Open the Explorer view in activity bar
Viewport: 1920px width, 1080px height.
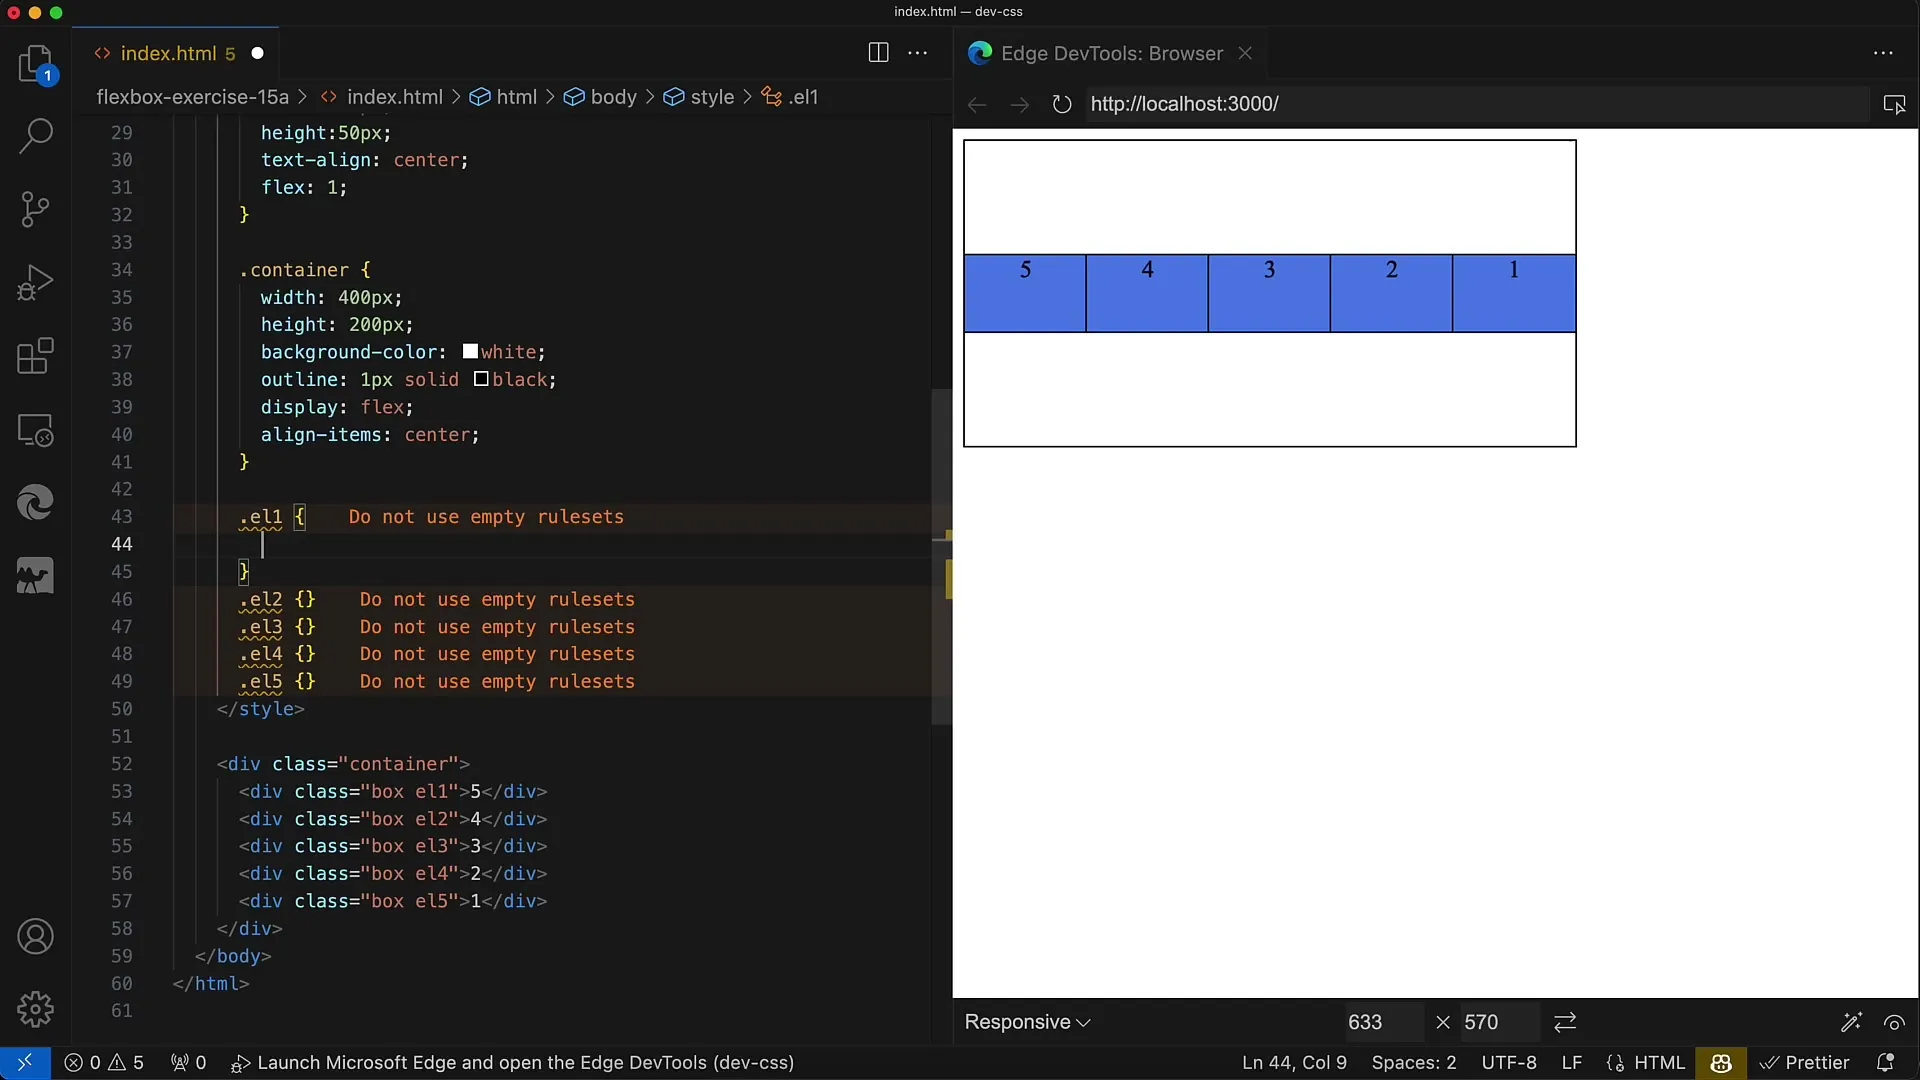tap(36, 64)
